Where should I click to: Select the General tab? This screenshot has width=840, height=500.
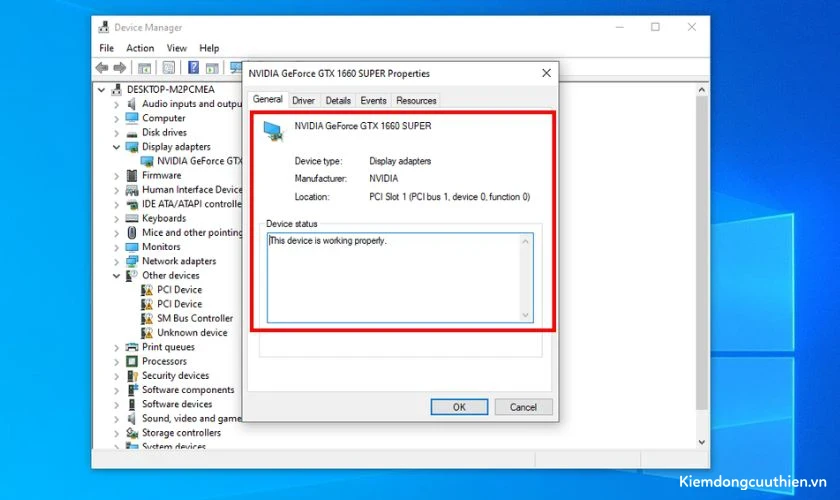(x=267, y=99)
